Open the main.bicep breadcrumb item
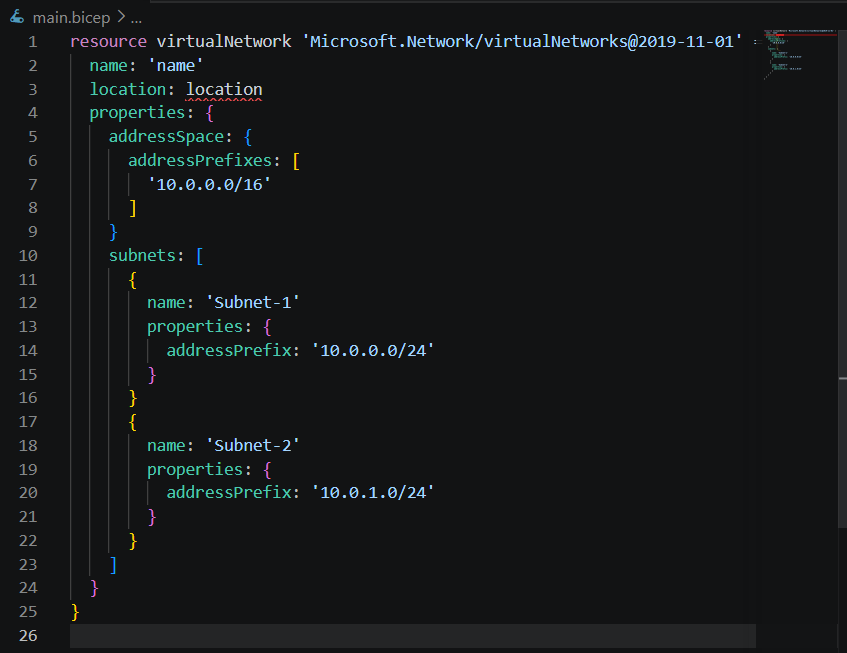The width and height of the screenshot is (847, 653). (x=70, y=17)
